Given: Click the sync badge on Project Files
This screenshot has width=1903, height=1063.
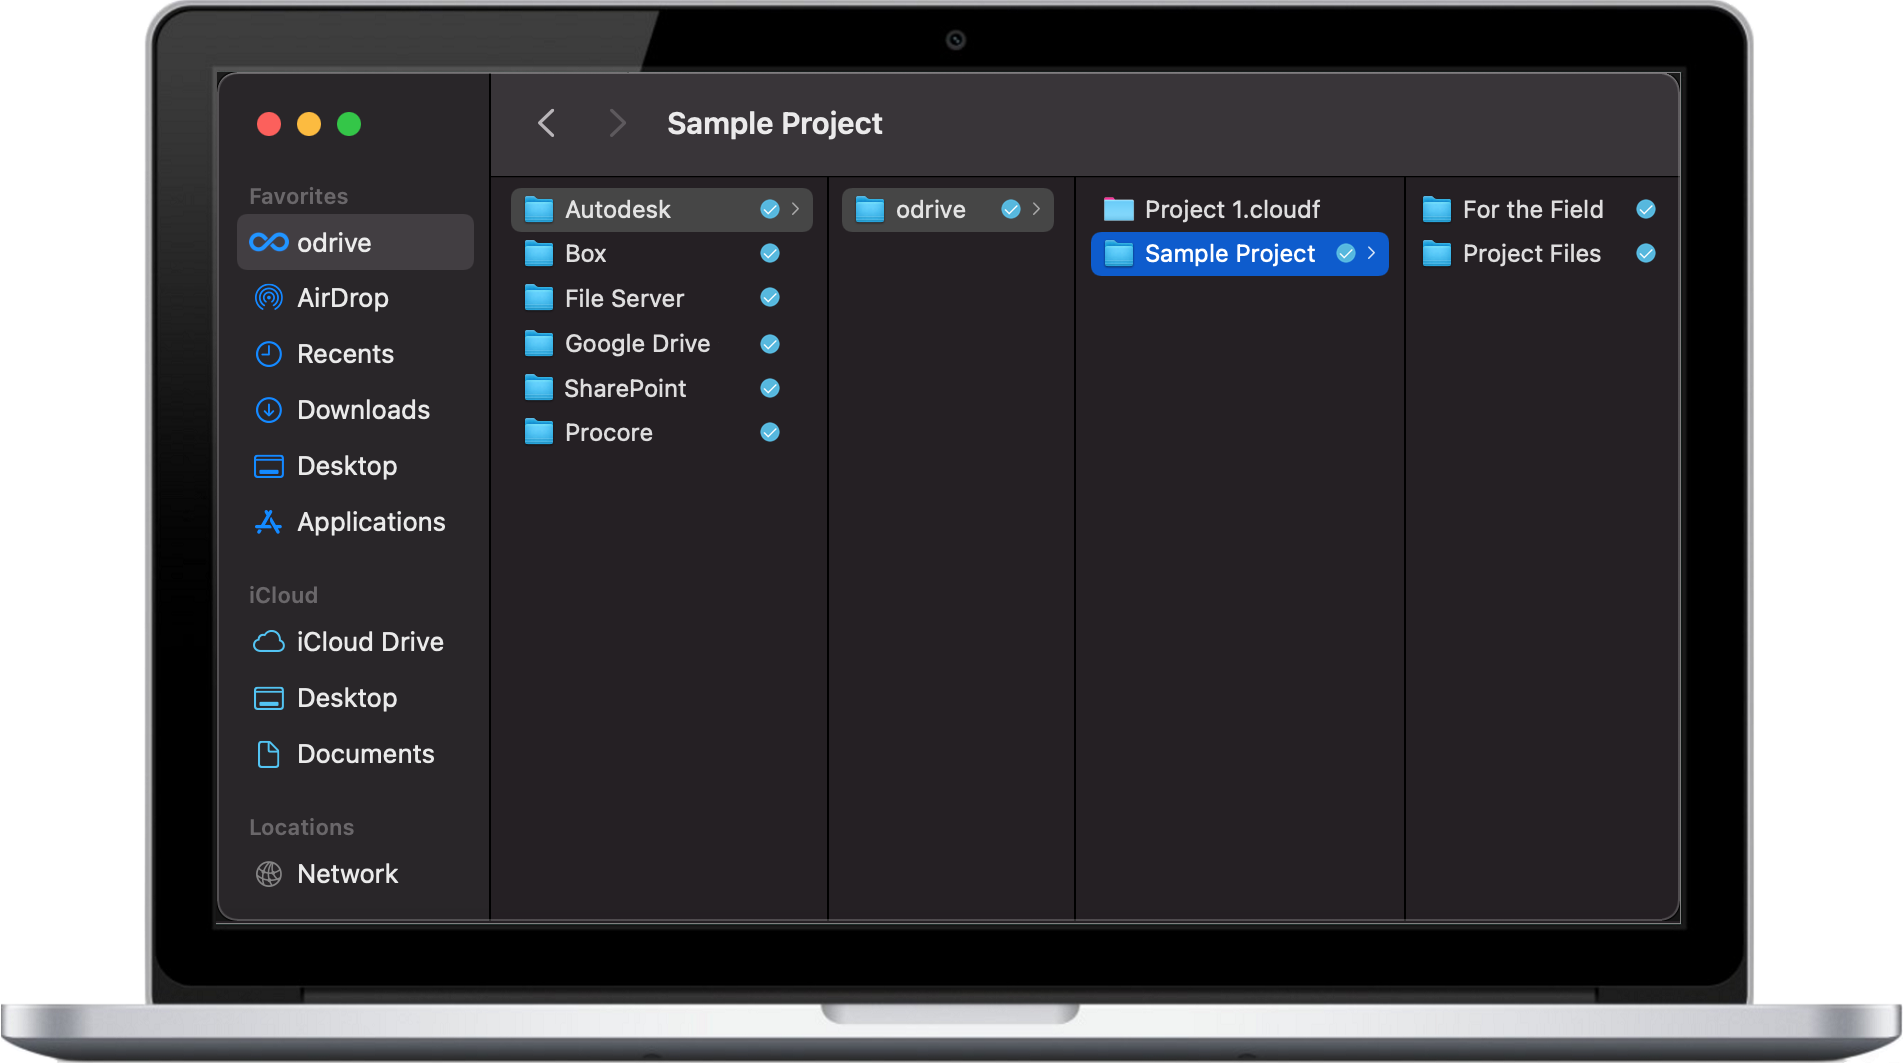Looking at the screenshot, I should (x=1645, y=253).
